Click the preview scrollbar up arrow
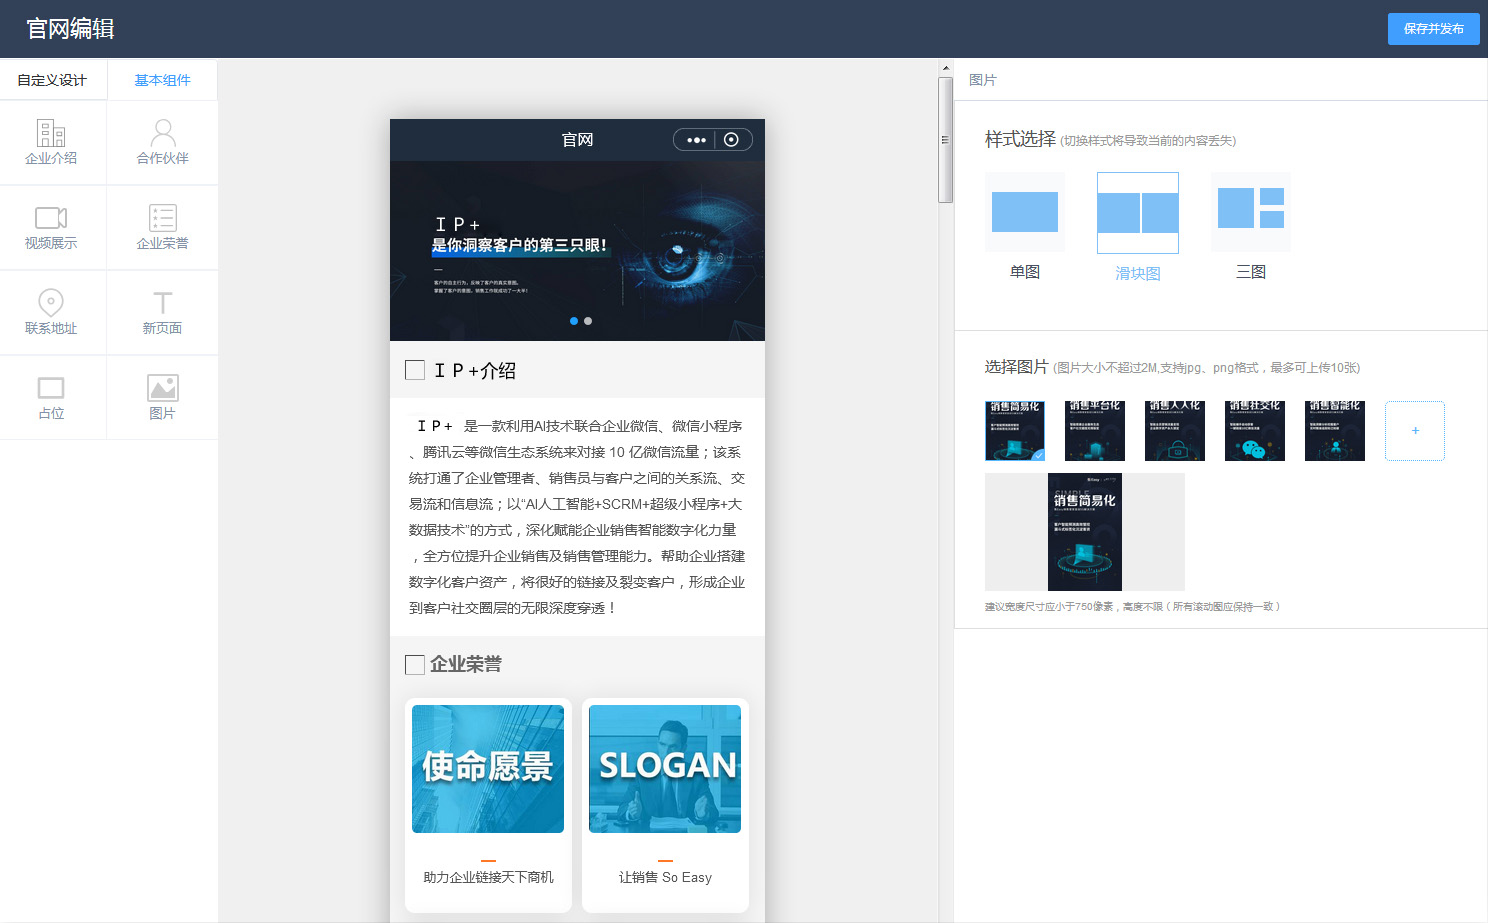Screen dimensions: 1488x923 (945, 69)
